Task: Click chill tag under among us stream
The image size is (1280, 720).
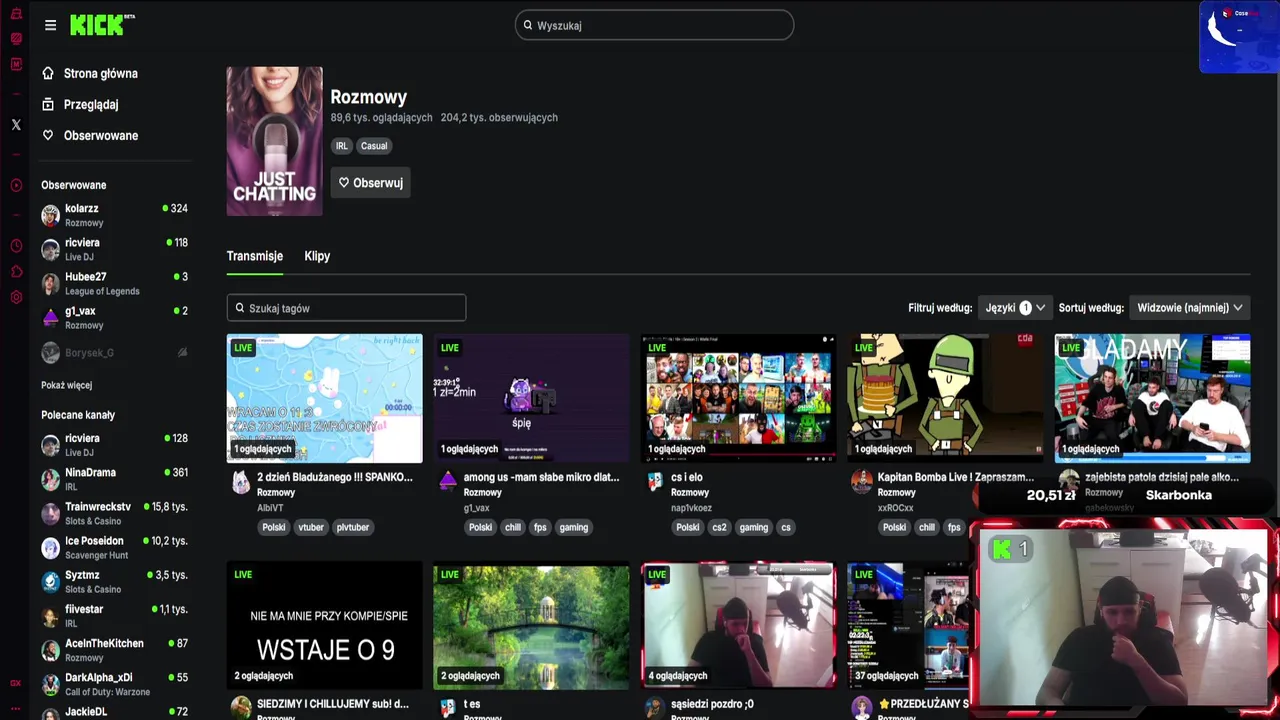Action: [x=513, y=527]
